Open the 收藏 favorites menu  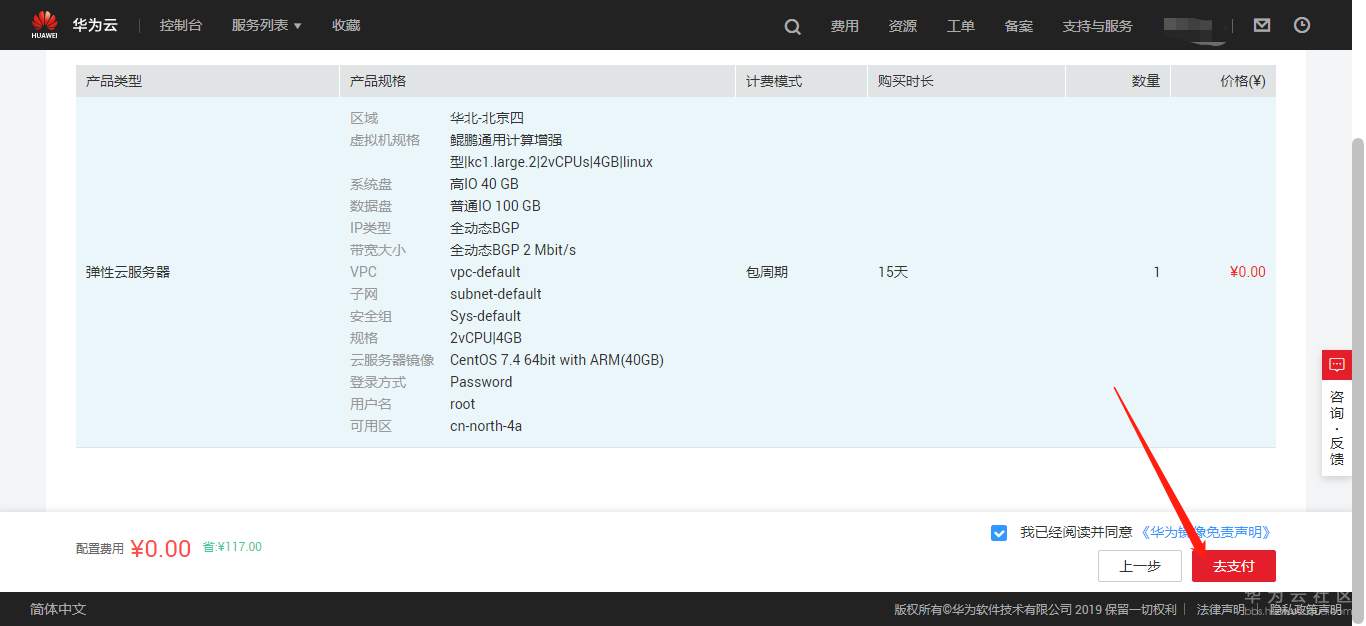pyautogui.click(x=346, y=25)
